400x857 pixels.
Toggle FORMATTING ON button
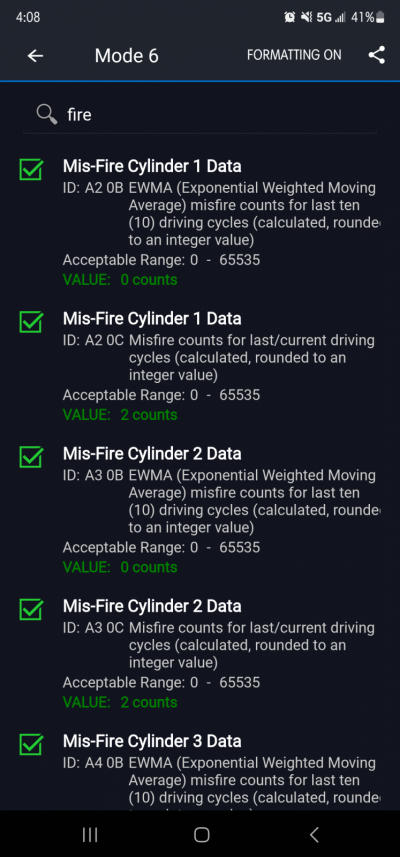294,55
